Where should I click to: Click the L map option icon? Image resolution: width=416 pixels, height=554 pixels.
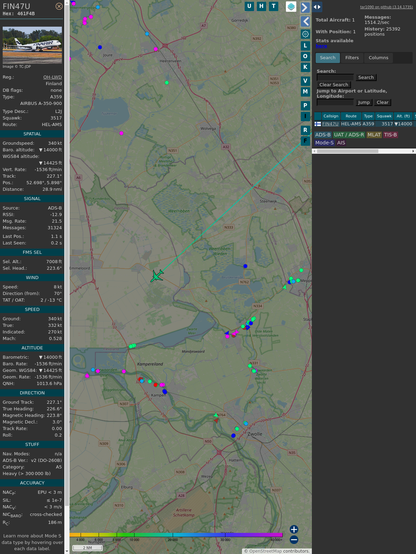point(305,46)
